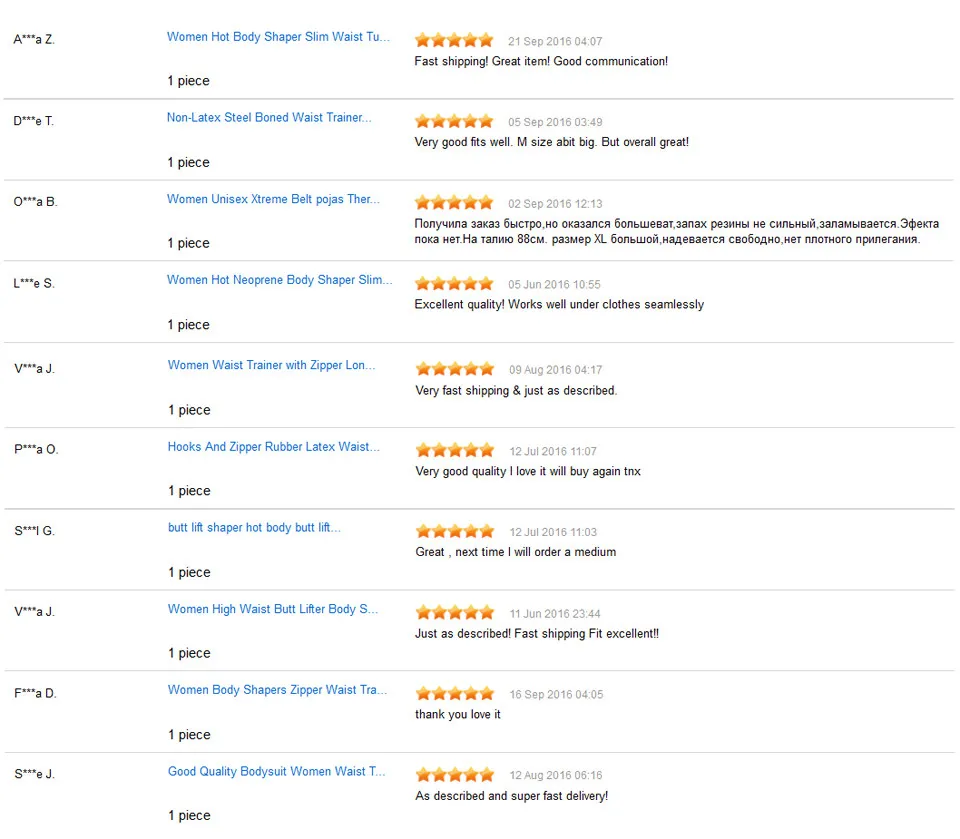960x839 pixels.
Task: Open 'Women Hot Neoprene Body Shaper' link
Action: pos(279,280)
